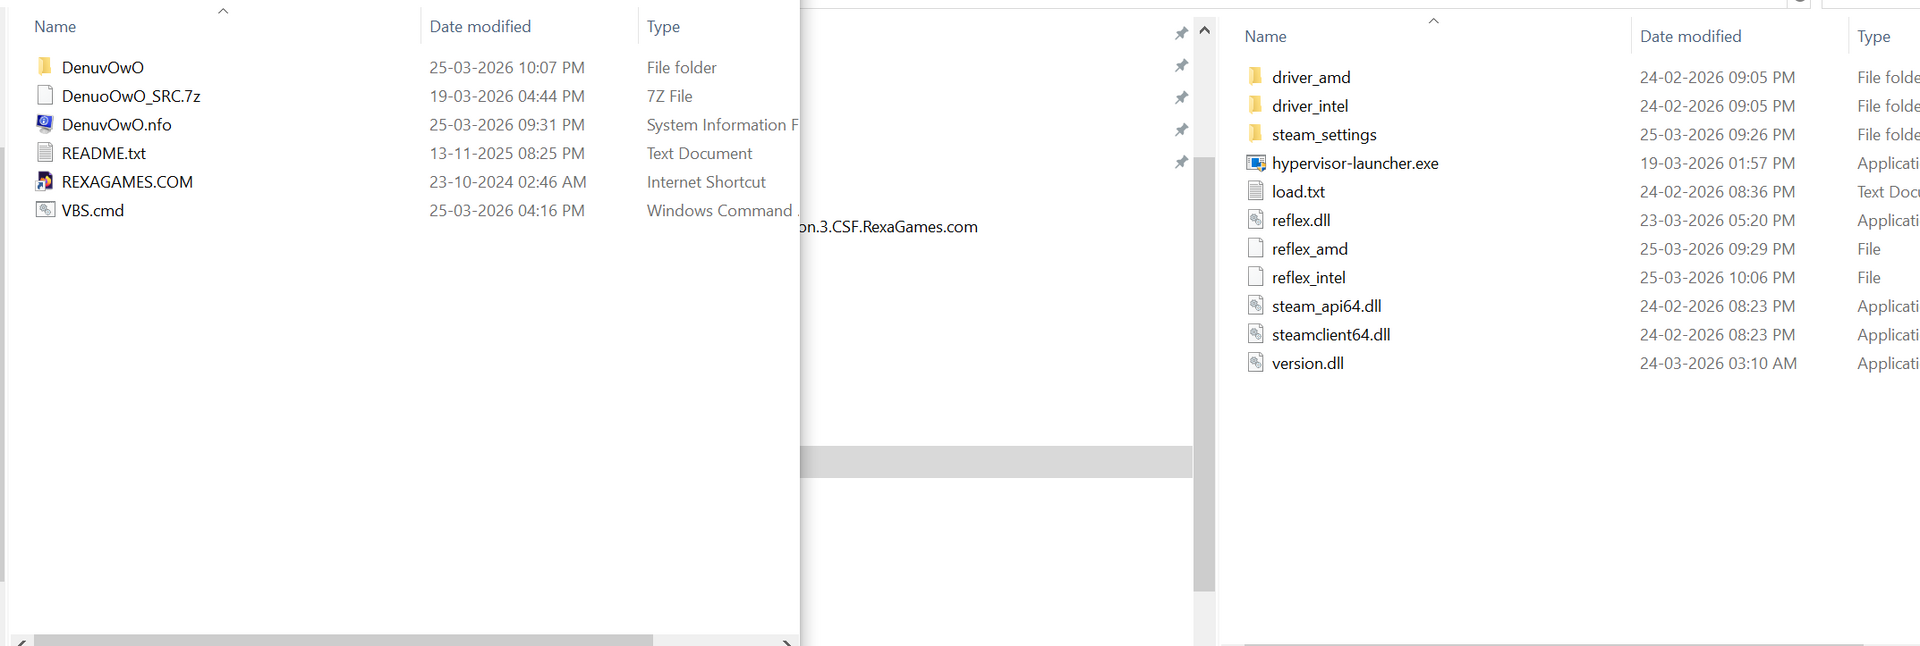This screenshot has width=1920, height=646.
Task: Click the REXAGAMES.COM internet shortcut icon
Action: click(x=44, y=181)
